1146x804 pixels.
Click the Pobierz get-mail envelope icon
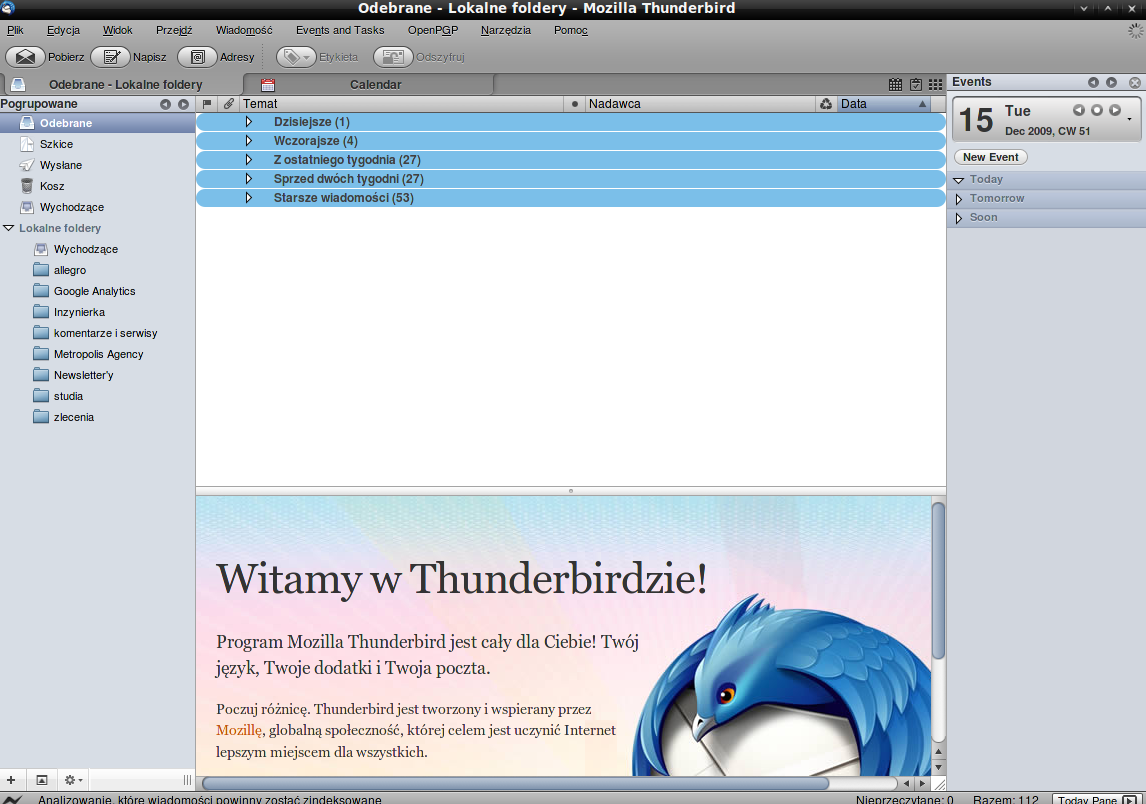coord(26,57)
